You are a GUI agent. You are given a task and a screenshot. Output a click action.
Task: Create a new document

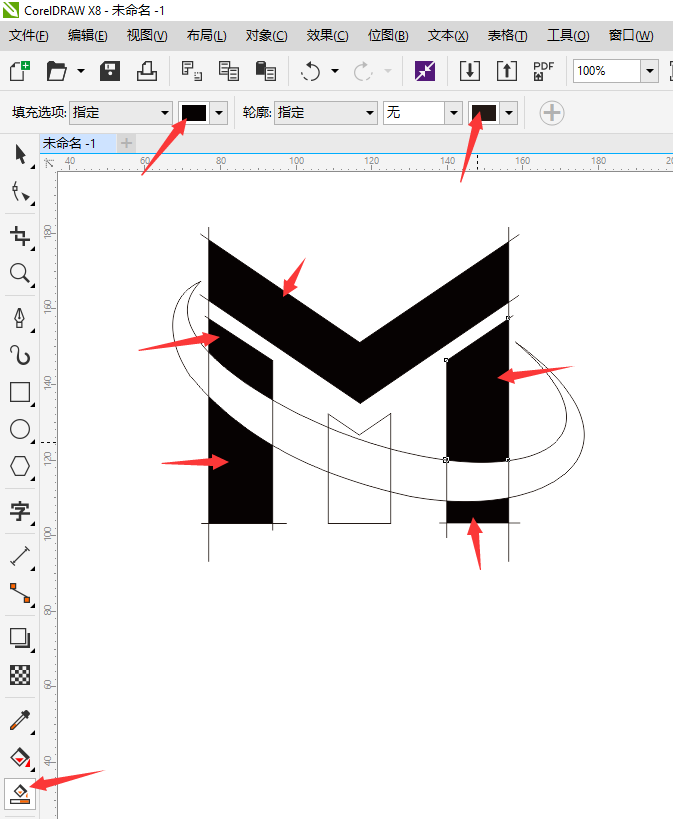click(19, 71)
